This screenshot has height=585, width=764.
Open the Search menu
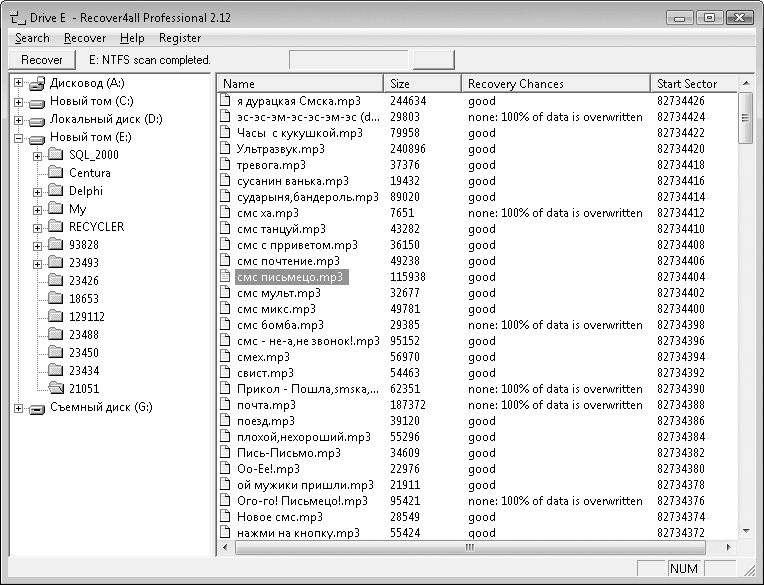[x=32, y=38]
